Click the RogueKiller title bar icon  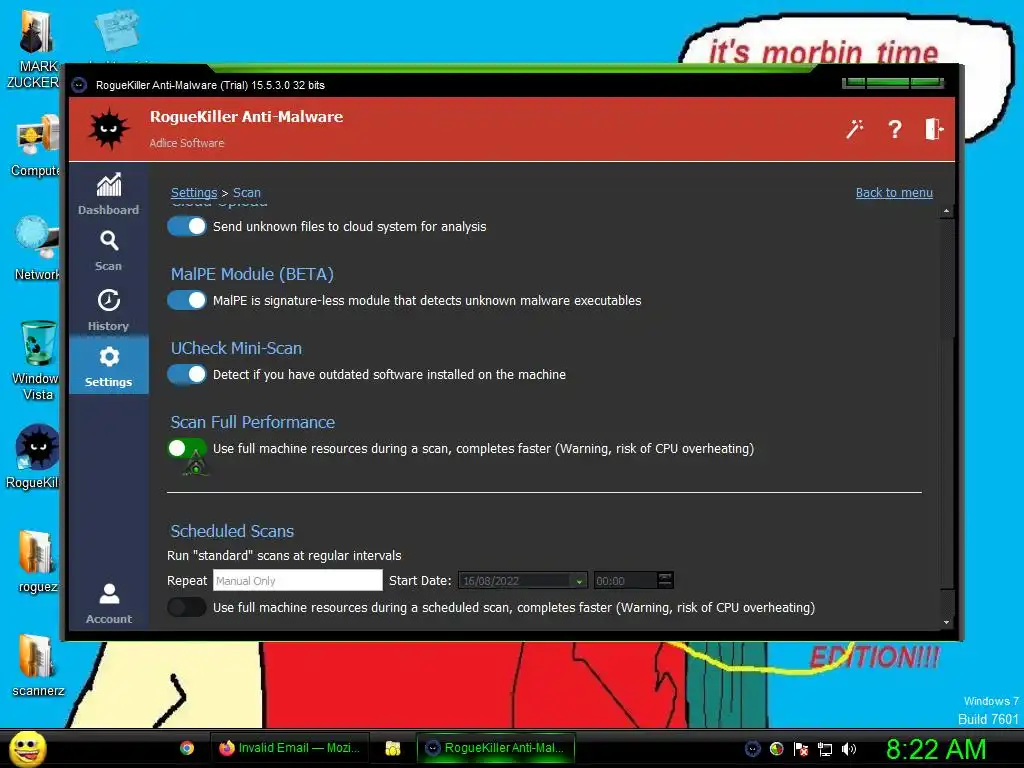tap(79, 85)
